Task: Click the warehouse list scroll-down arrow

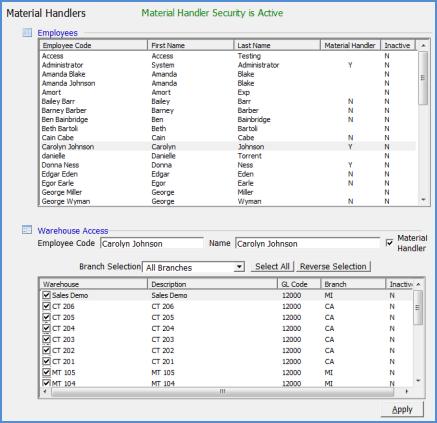Action: point(418,381)
